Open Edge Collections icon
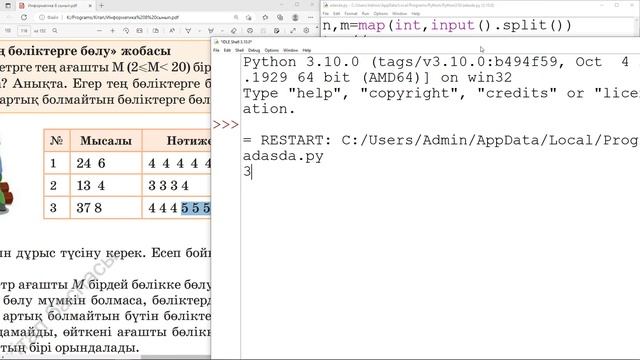Viewport: 640px width, 360px height. pyautogui.click(x=280, y=18)
